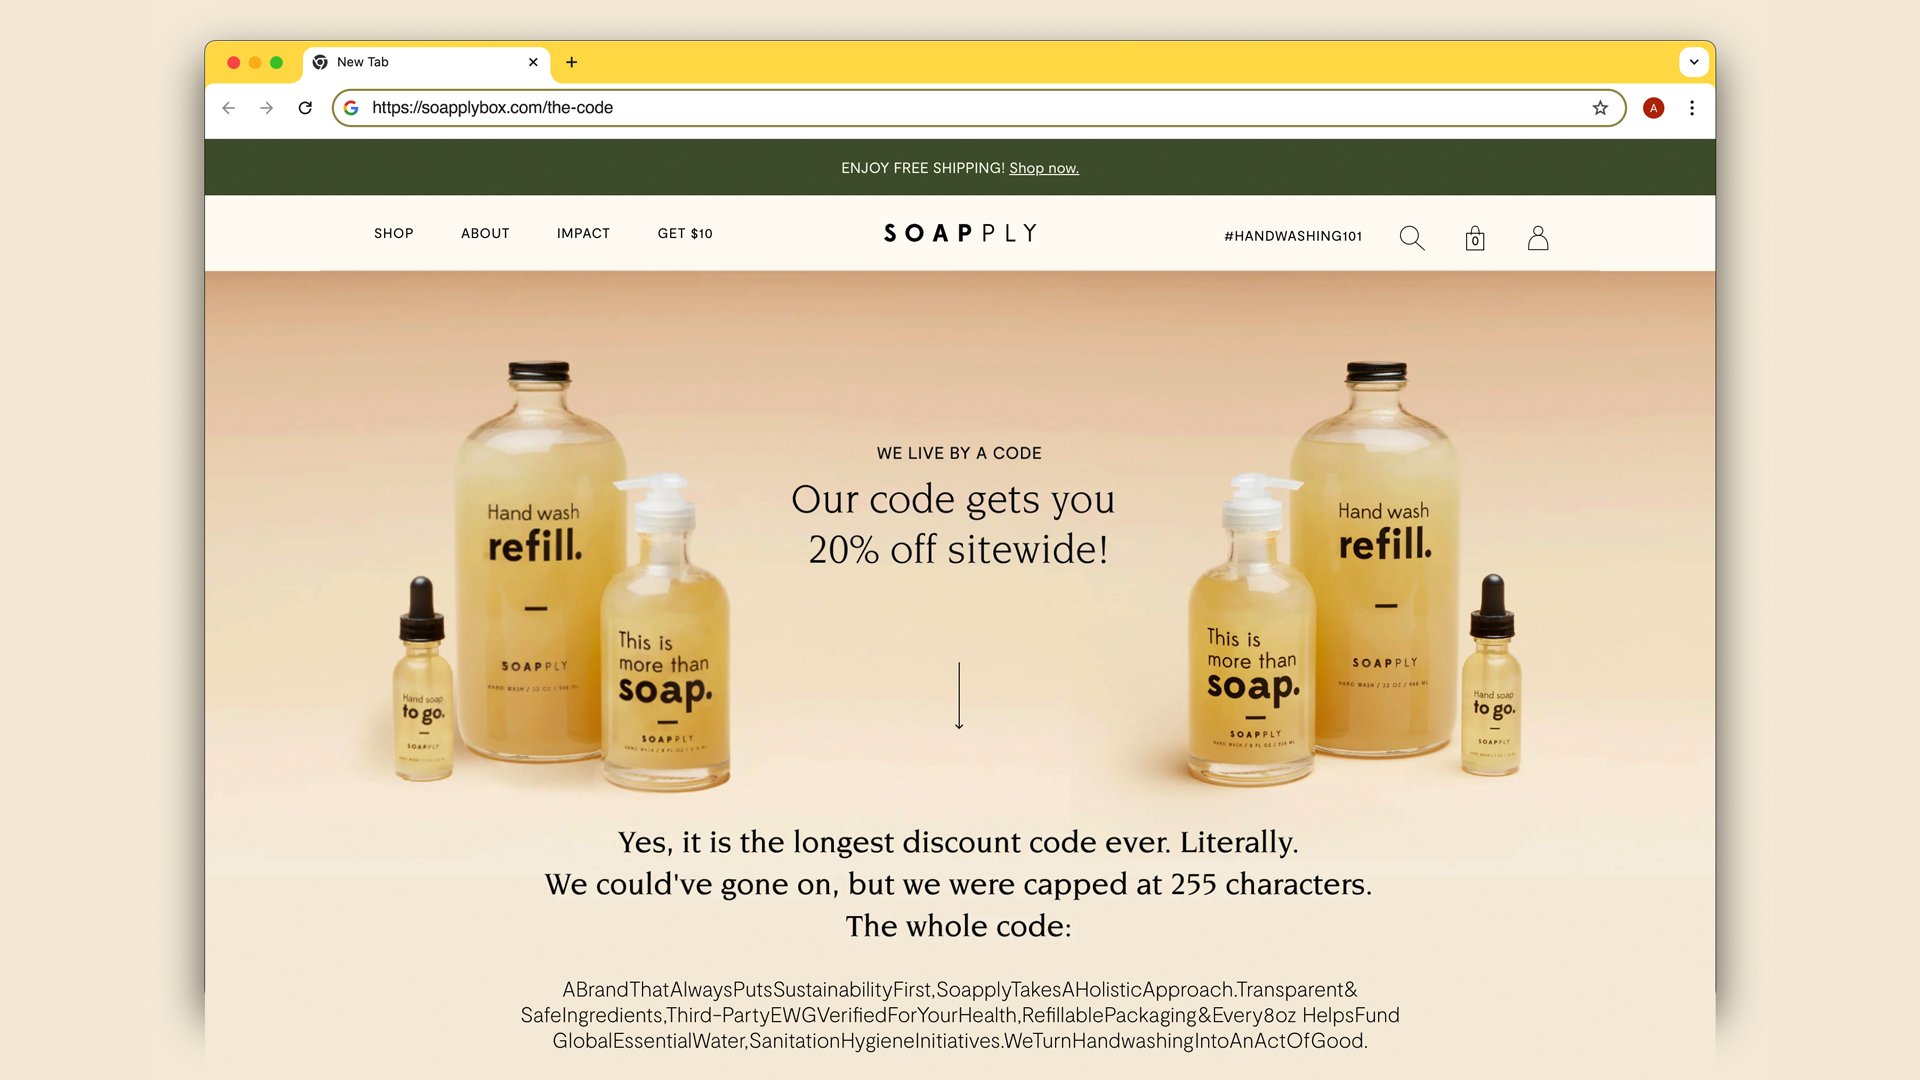Open the red profile avatar A
The height and width of the screenshot is (1080, 1920).
1654,108
